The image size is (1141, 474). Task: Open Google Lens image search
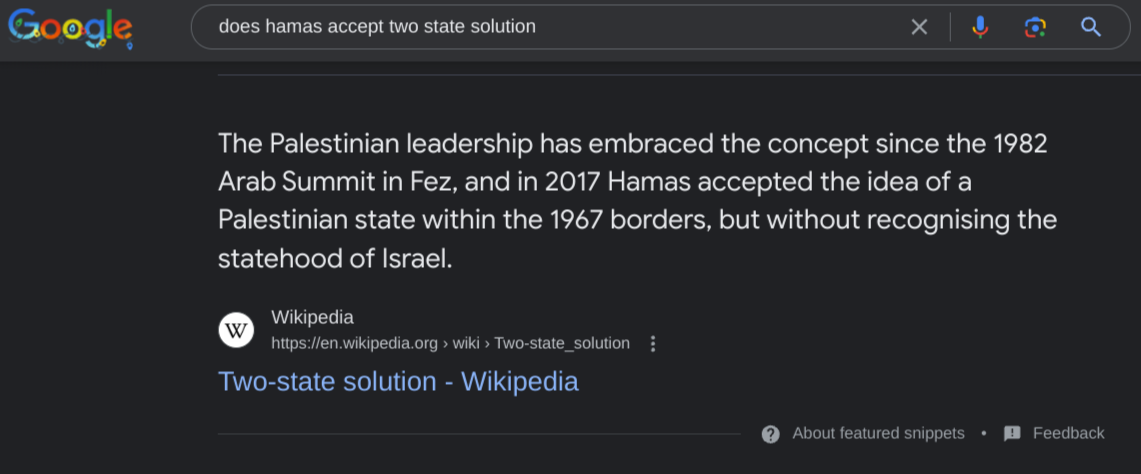tap(1035, 27)
